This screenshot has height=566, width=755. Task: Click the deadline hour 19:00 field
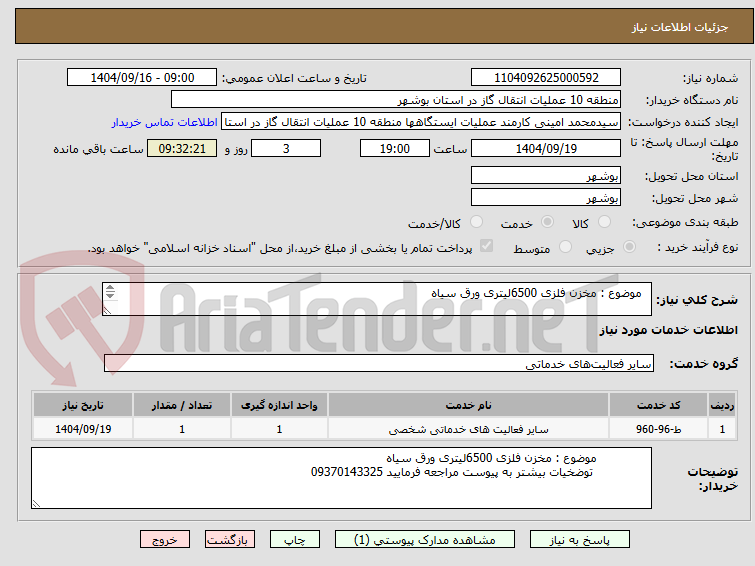(x=394, y=148)
